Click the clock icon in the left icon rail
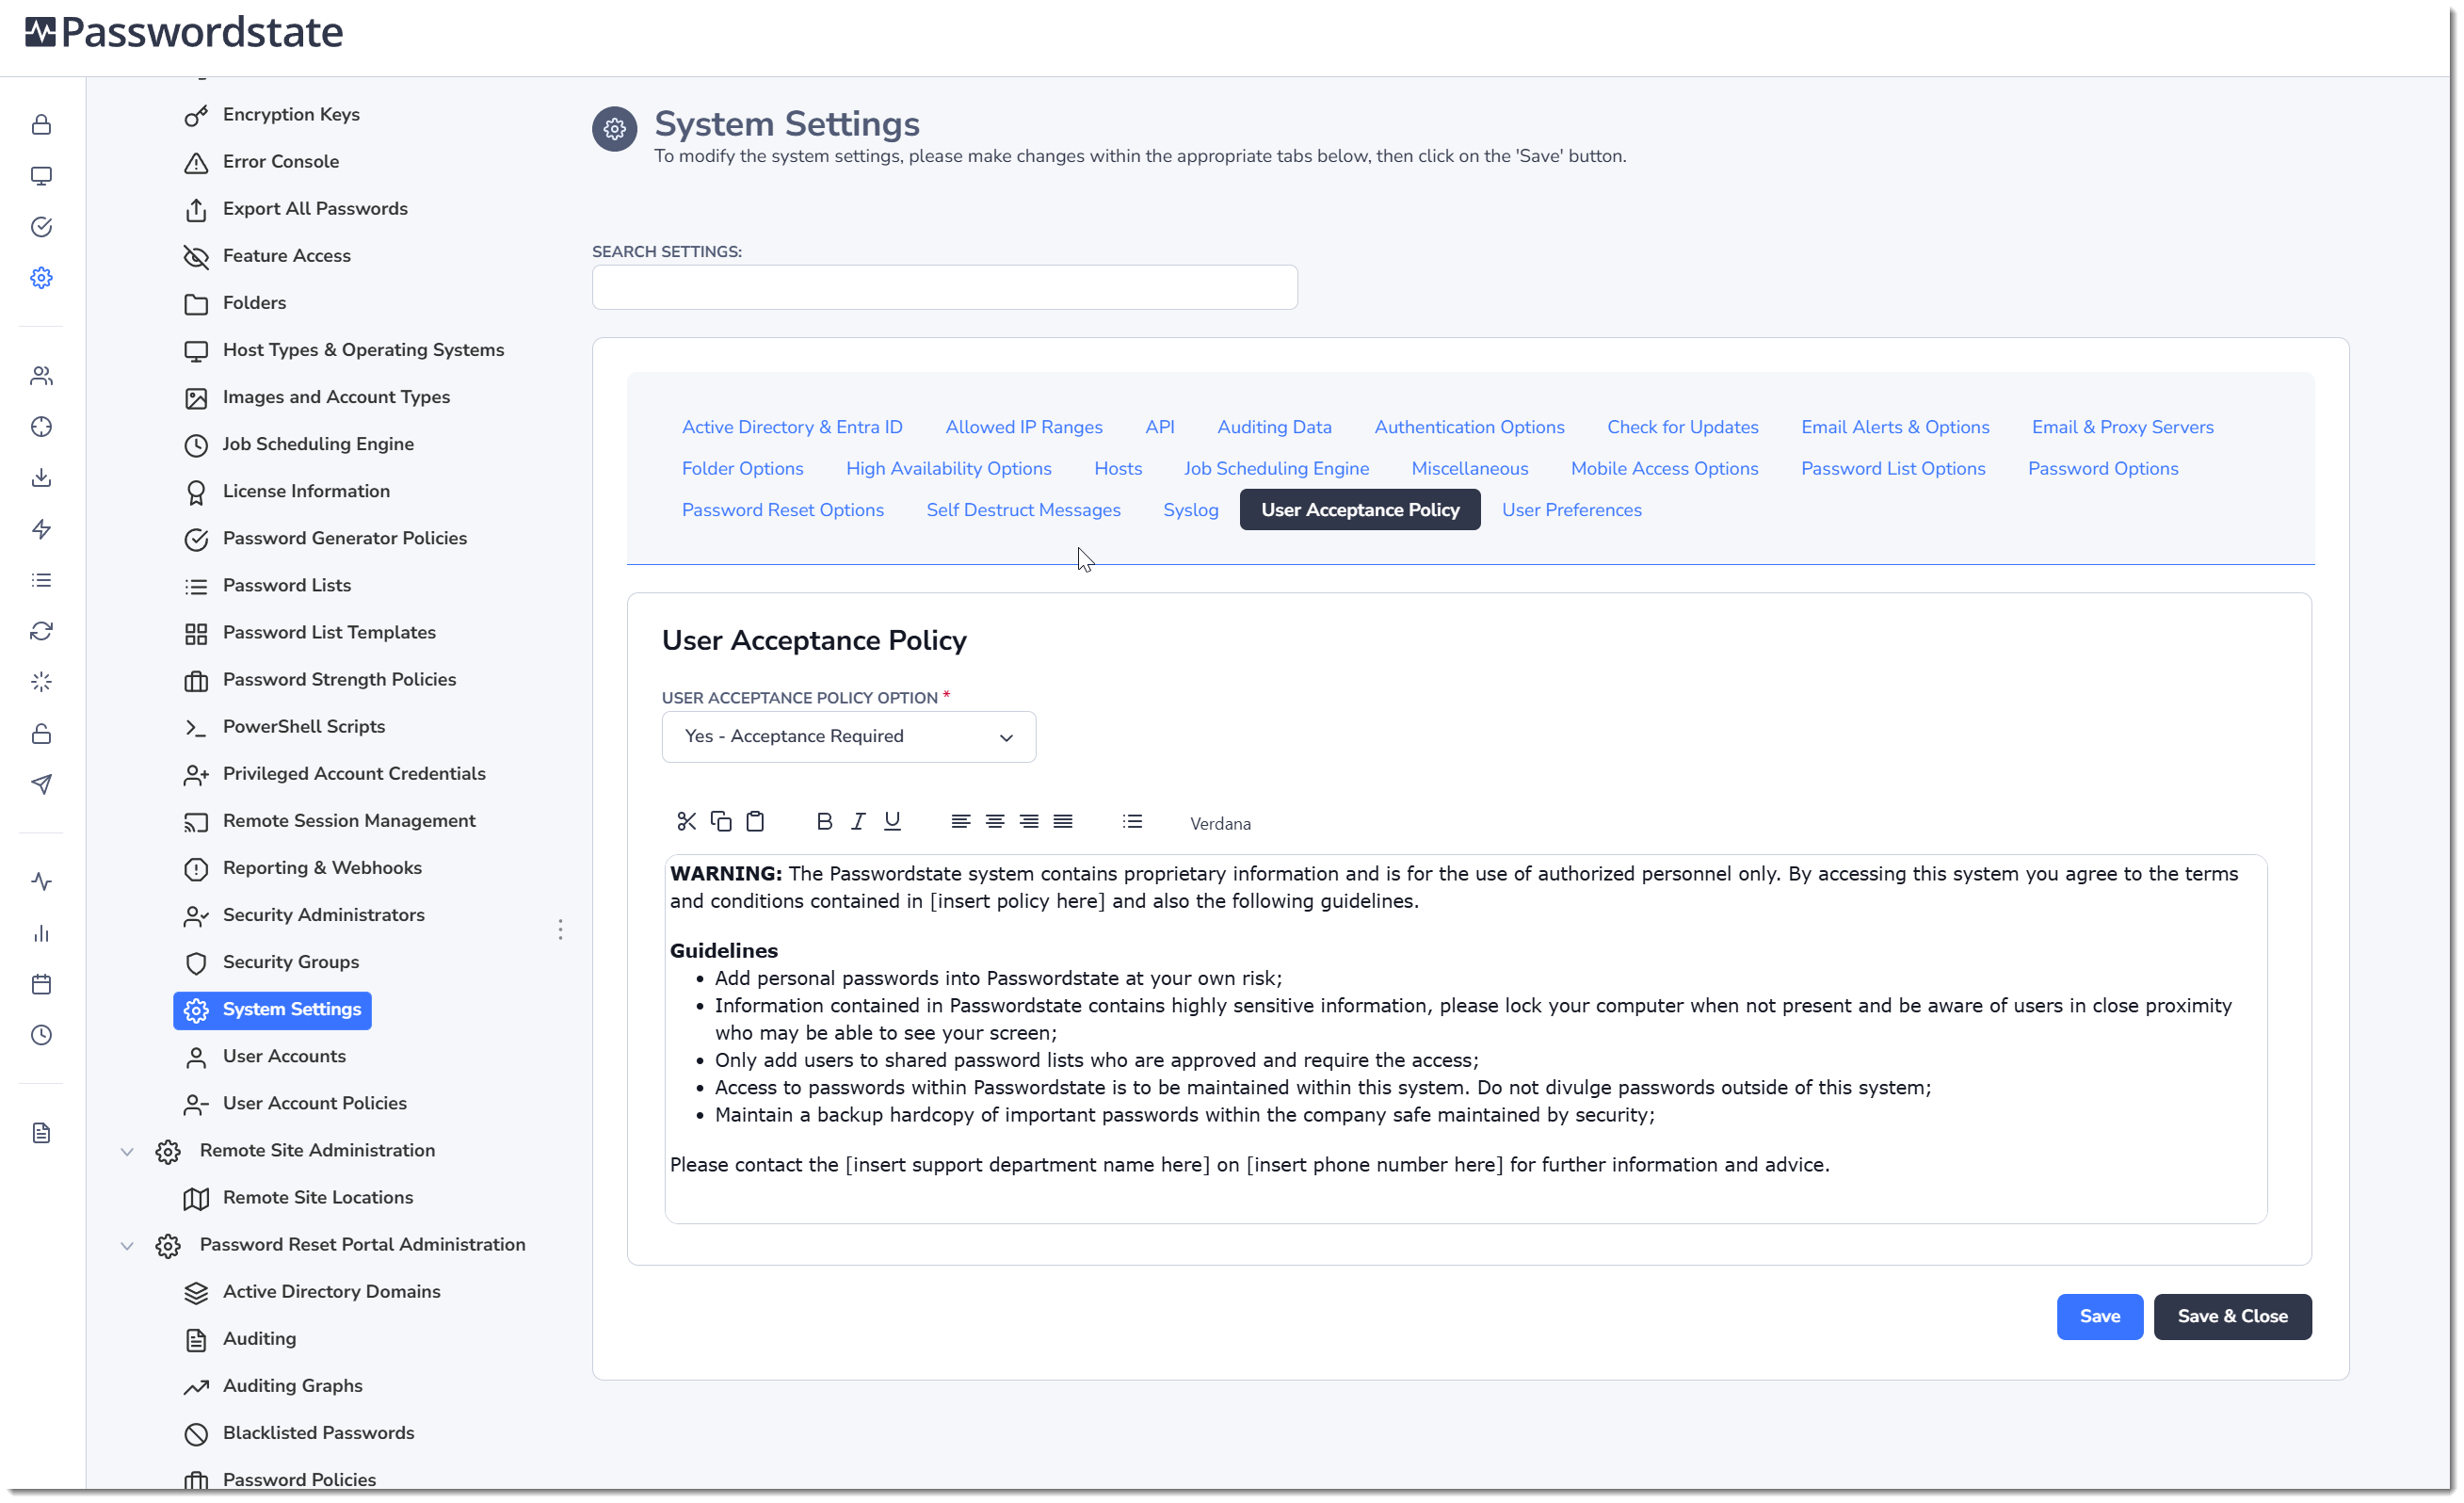The image size is (2464, 1503). click(x=41, y=1035)
